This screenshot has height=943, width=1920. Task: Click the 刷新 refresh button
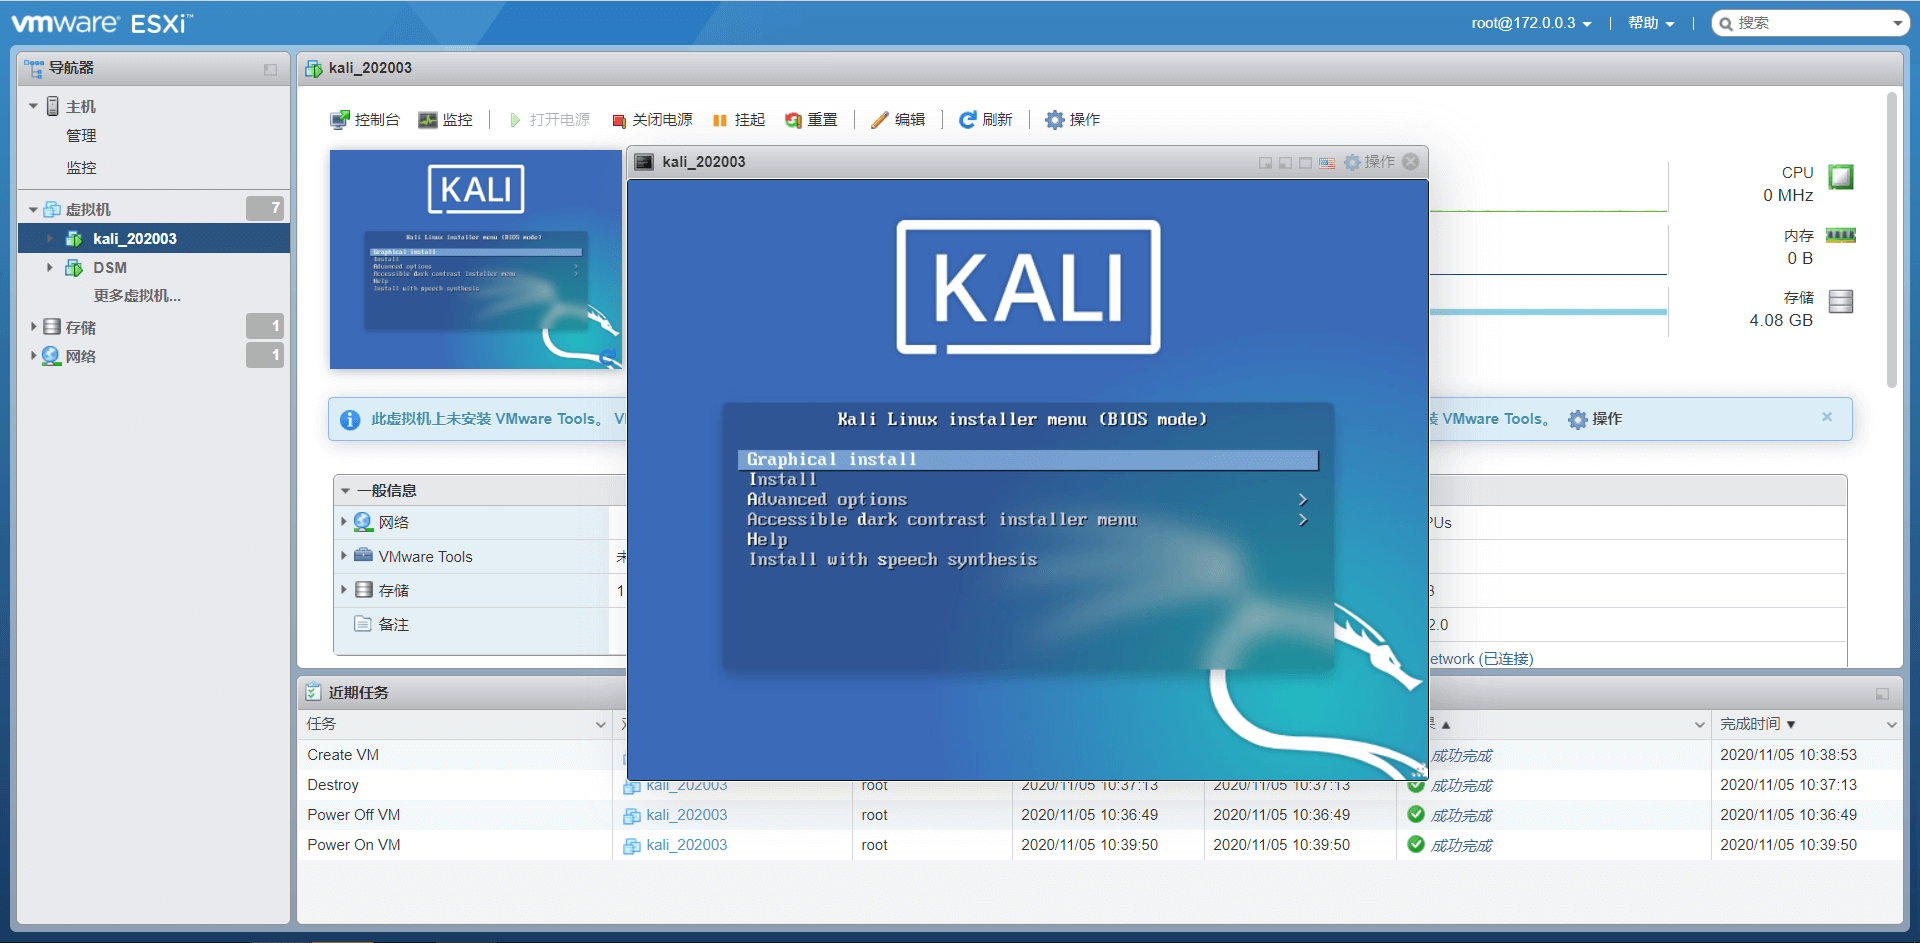coord(985,120)
